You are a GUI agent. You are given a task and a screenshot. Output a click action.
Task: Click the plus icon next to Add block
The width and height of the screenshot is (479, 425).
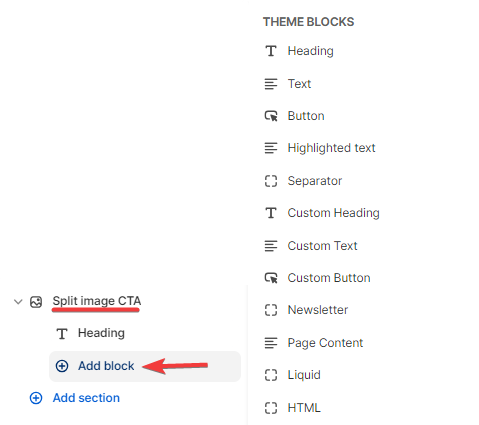[x=62, y=366]
